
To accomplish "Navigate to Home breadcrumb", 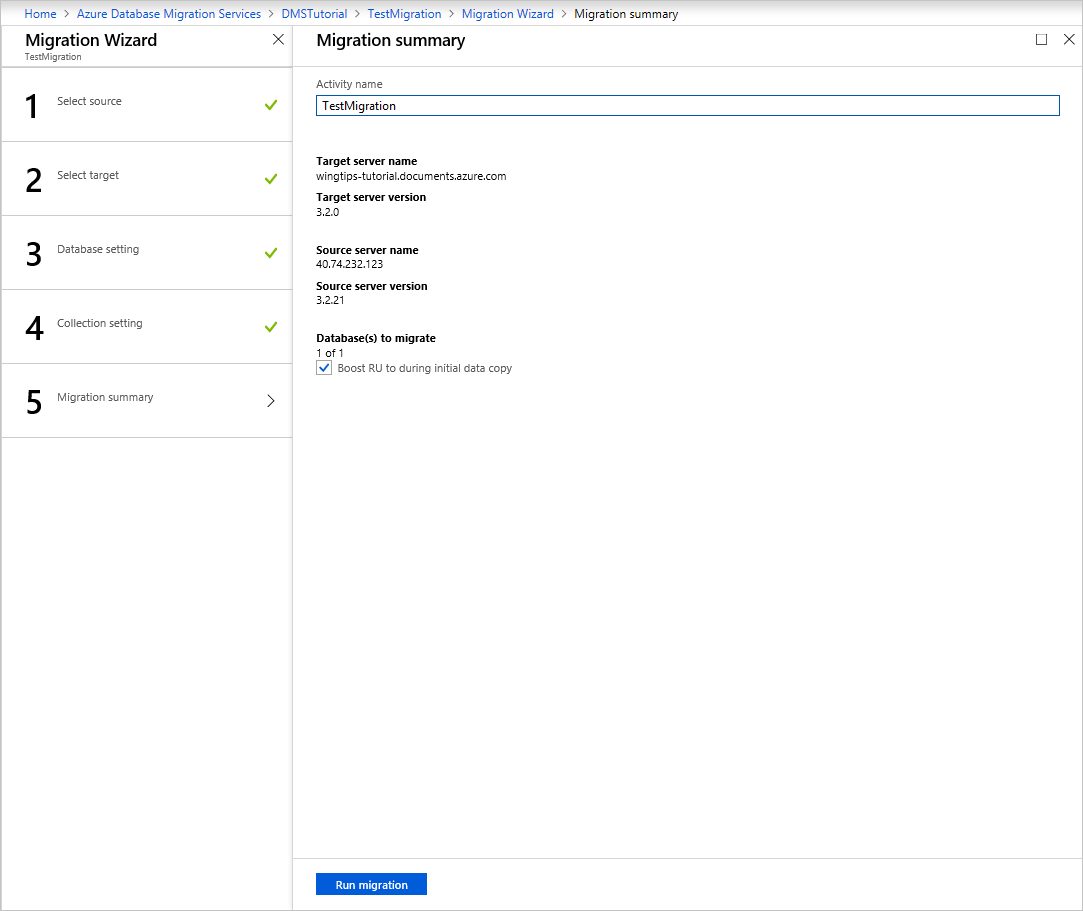I will (40, 14).
